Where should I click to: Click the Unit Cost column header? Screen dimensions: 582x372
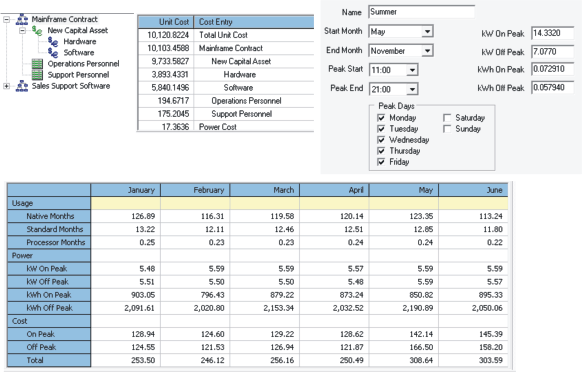(x=166, y=22)
